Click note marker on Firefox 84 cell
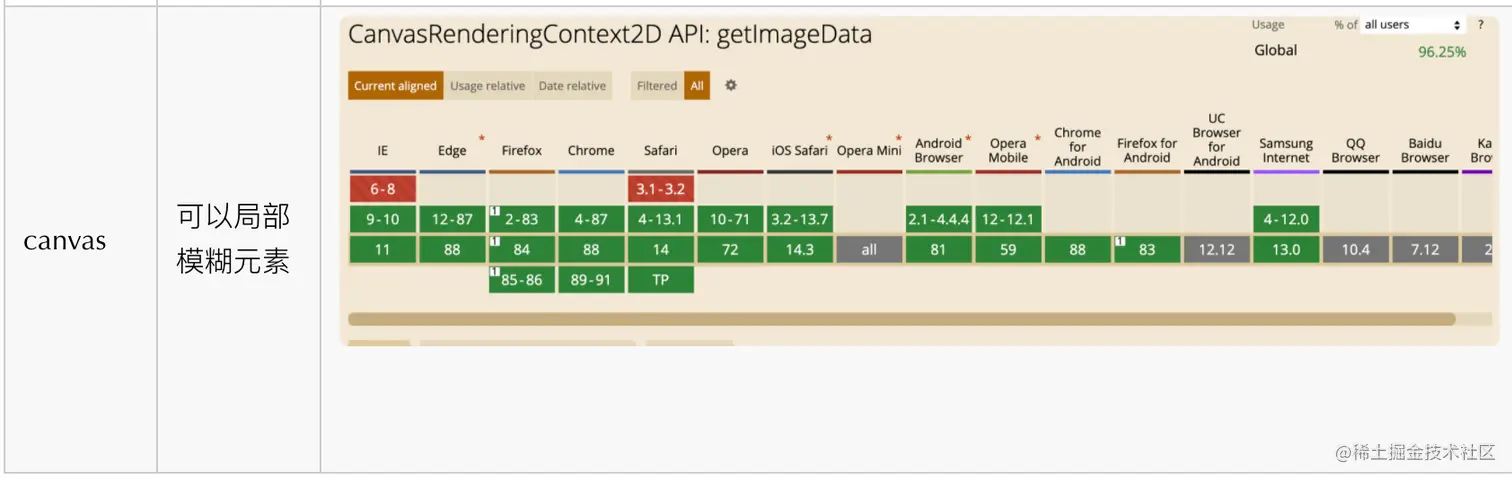 point(494,242)
